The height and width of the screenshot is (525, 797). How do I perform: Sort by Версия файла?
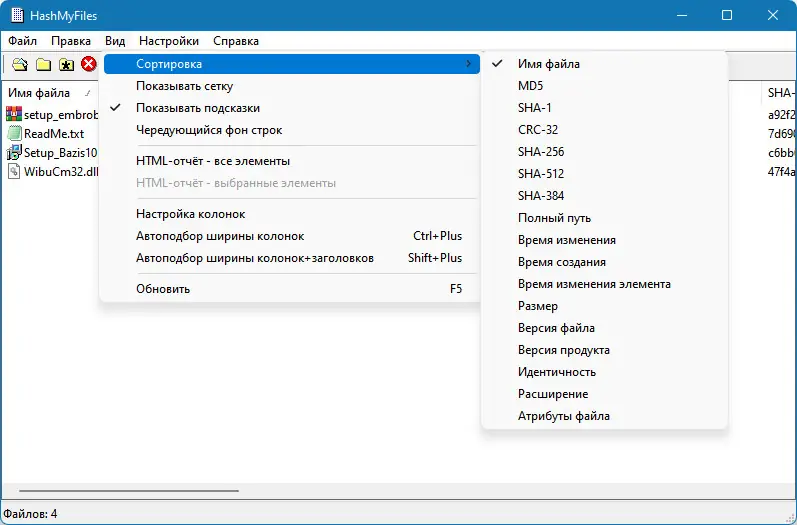pyautogui.click(x=604, y=328)
